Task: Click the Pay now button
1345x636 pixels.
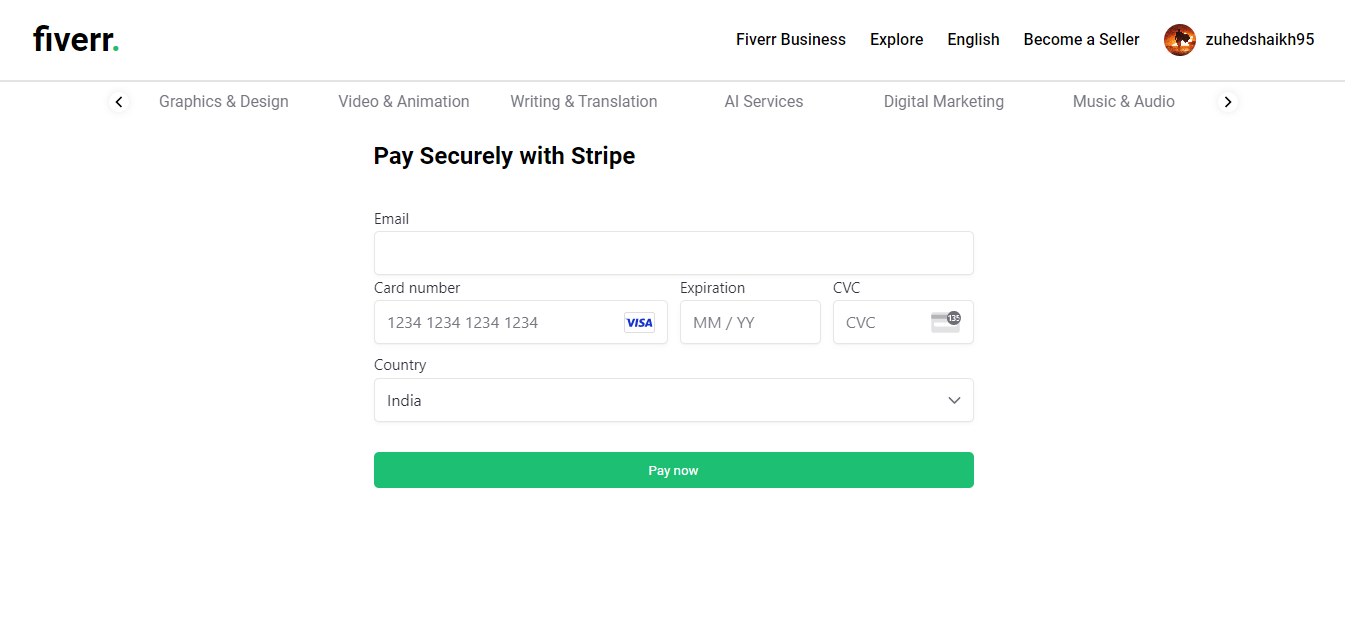Action: [674, 470]
